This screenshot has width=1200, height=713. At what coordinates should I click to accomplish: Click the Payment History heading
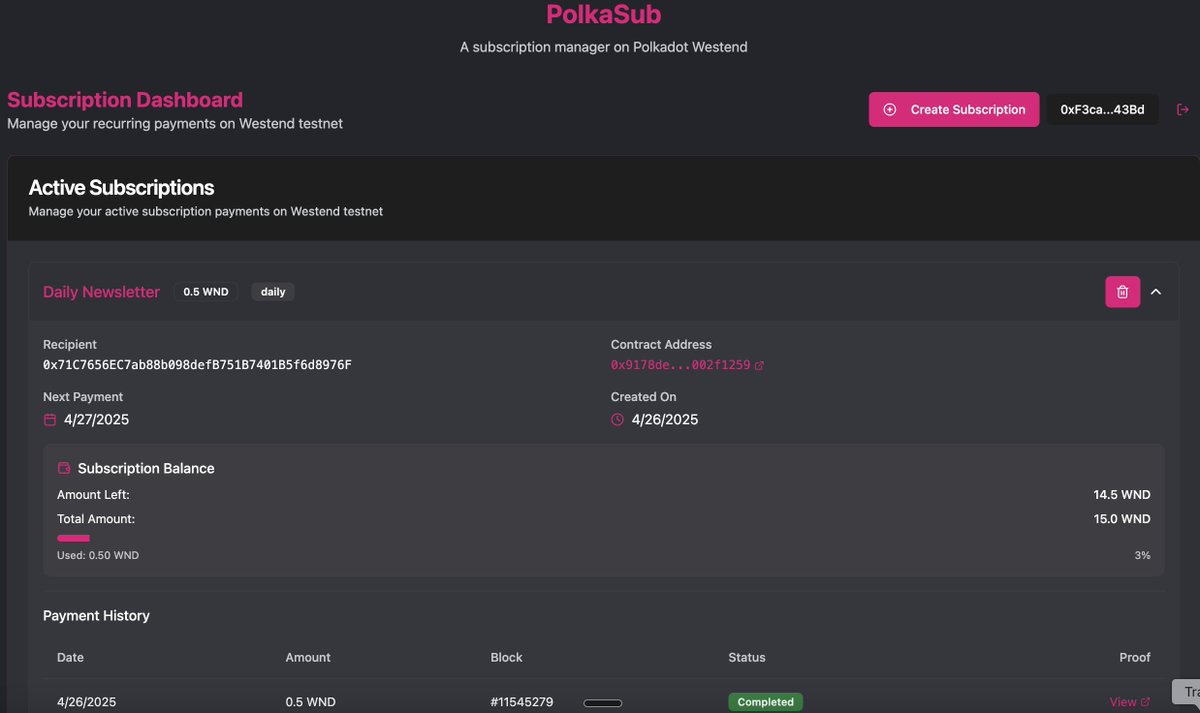click(x=96, y=616)
